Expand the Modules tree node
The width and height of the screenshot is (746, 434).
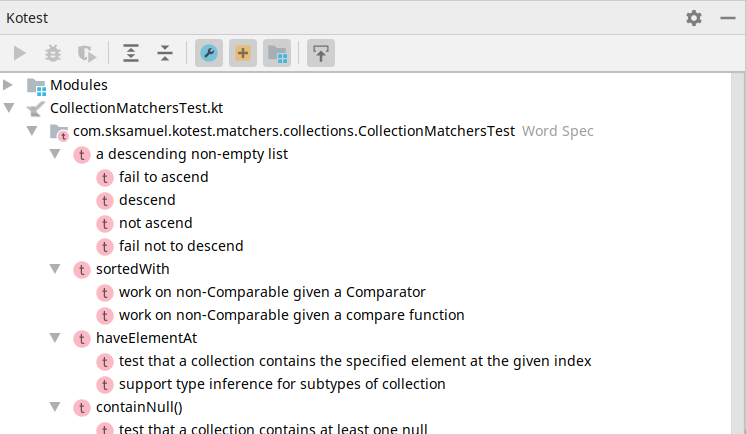coord(8,85)
